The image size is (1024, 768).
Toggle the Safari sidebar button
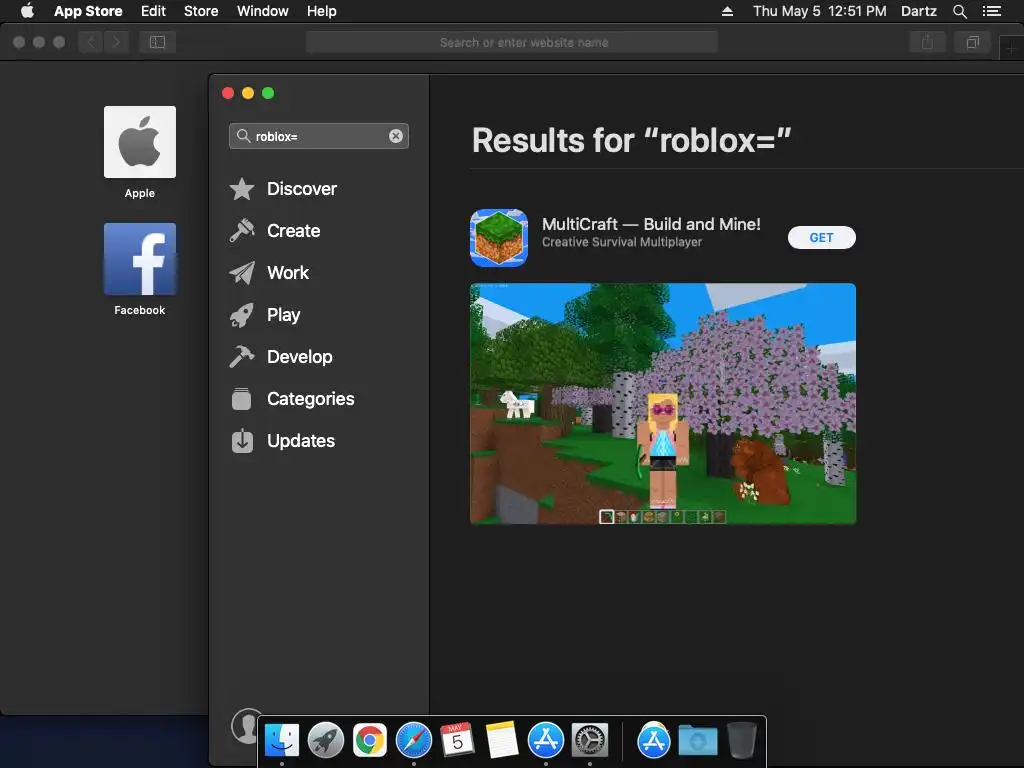tap(157, 42)
